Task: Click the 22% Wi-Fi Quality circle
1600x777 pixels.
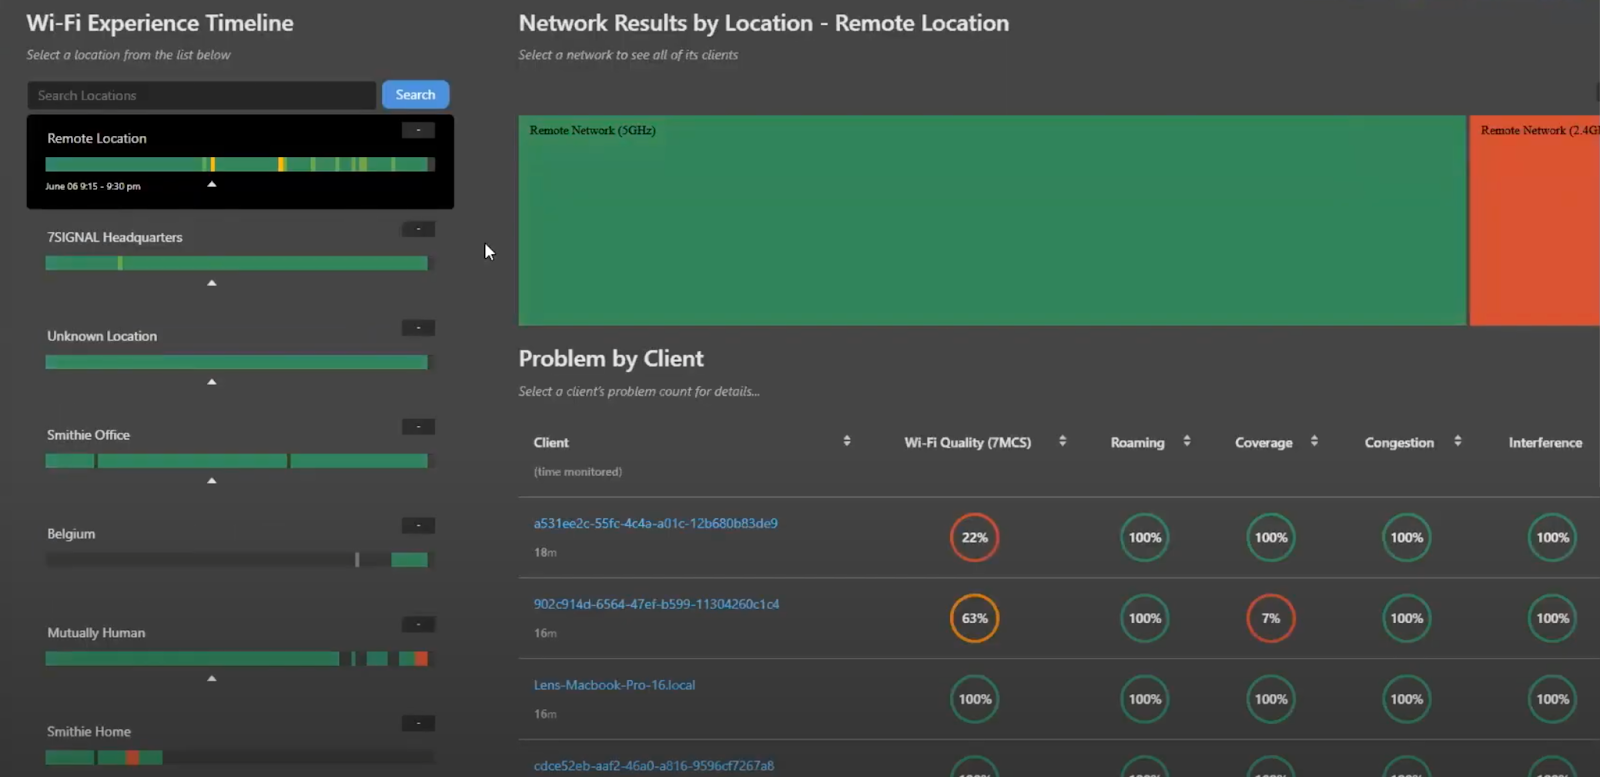Action: click(x=974, y=537)
